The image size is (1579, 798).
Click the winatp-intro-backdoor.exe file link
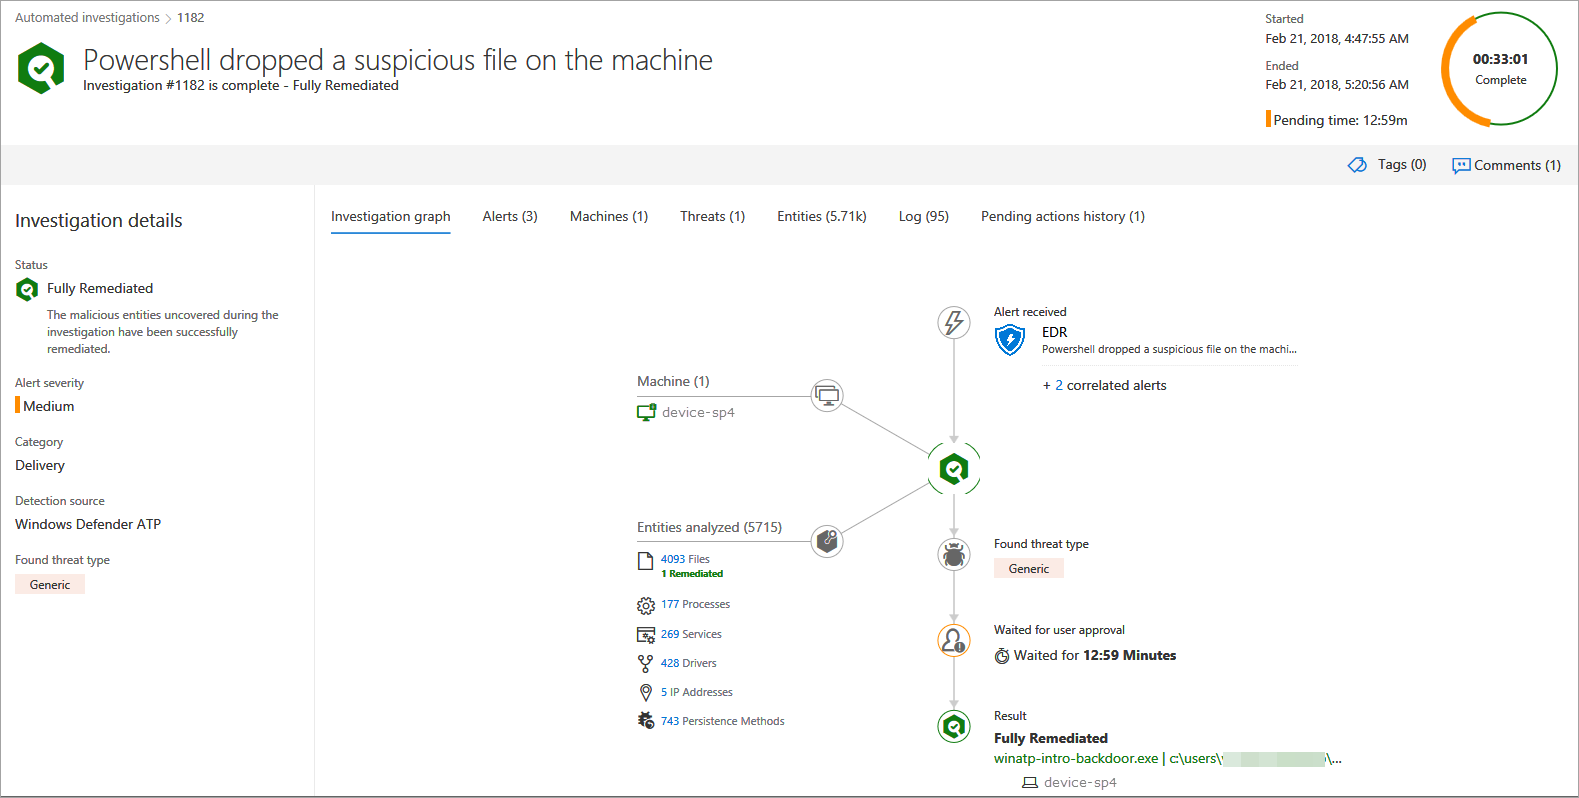click(x=1075, y=759)
